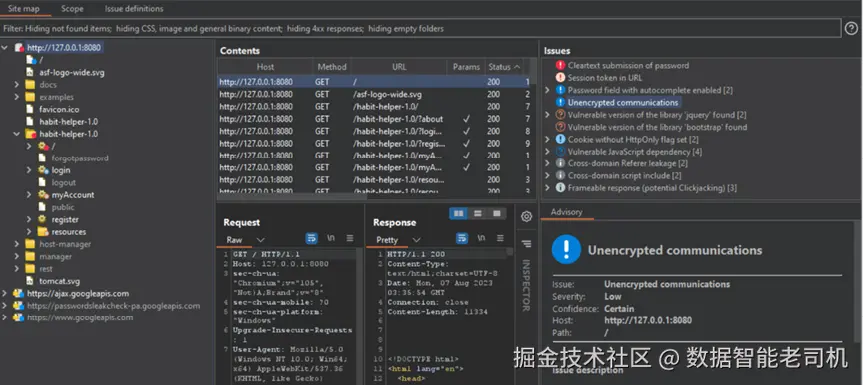Click the gear icon next to register

42,219
